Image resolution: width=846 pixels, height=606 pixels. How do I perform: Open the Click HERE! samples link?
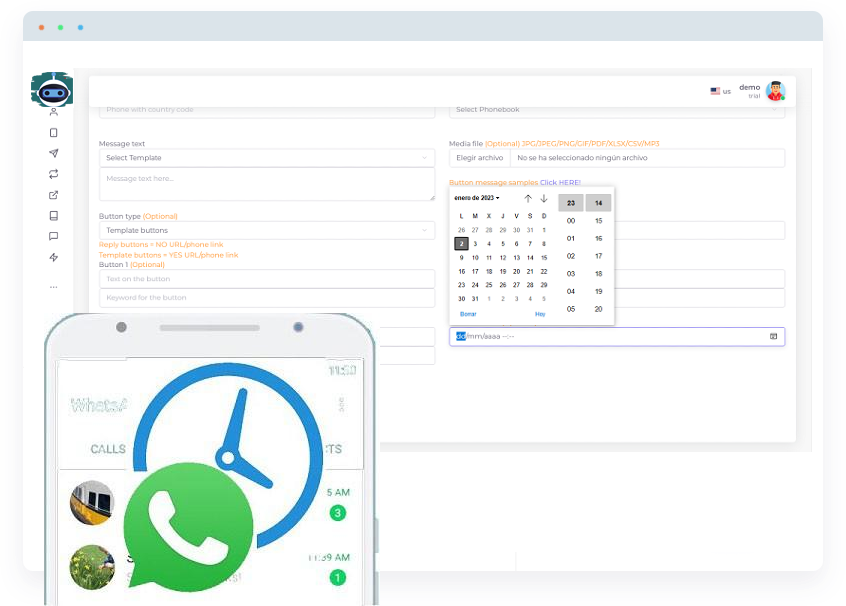[560, 182]
